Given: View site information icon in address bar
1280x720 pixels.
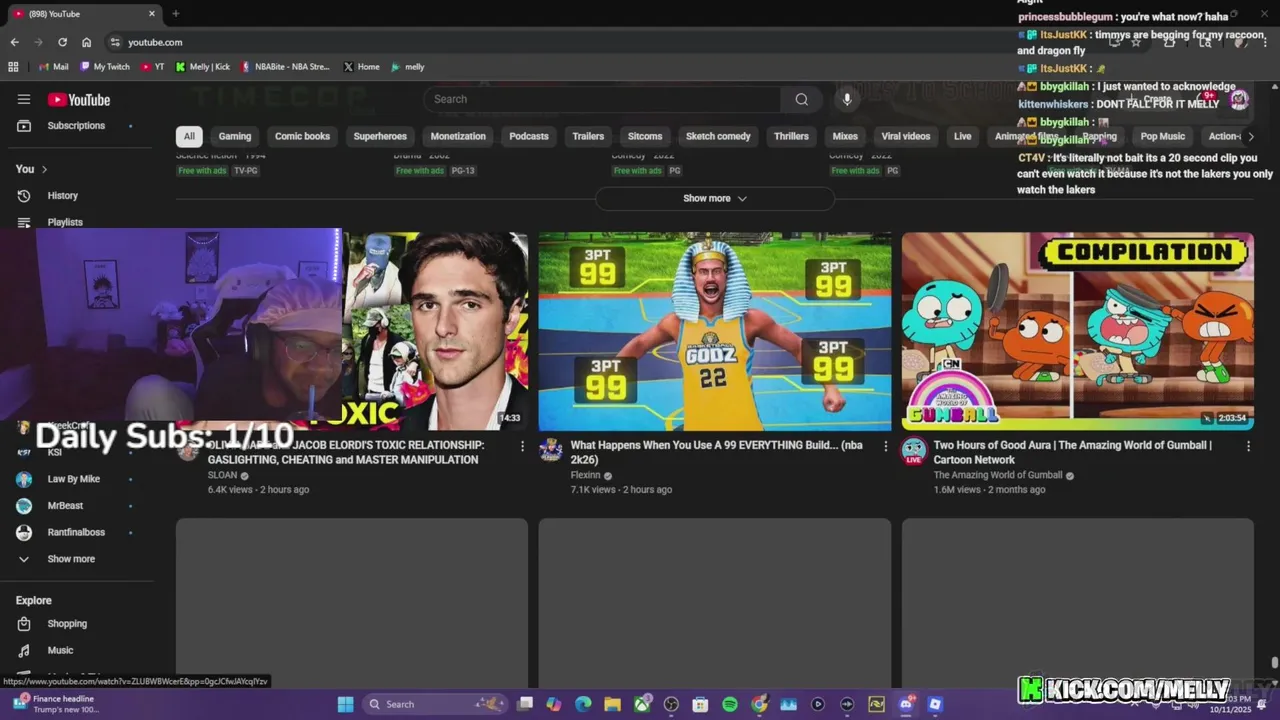Looking at the screenshot, I should coord(115,42).
